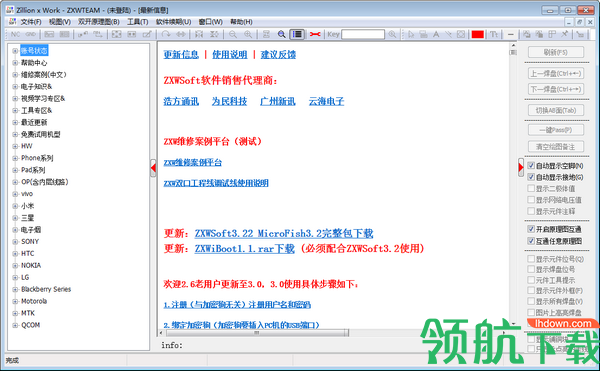The width and height of the screenshot is (600, 371).
Task: Click the copy layers toolbar icon
Action: point(527,34)
